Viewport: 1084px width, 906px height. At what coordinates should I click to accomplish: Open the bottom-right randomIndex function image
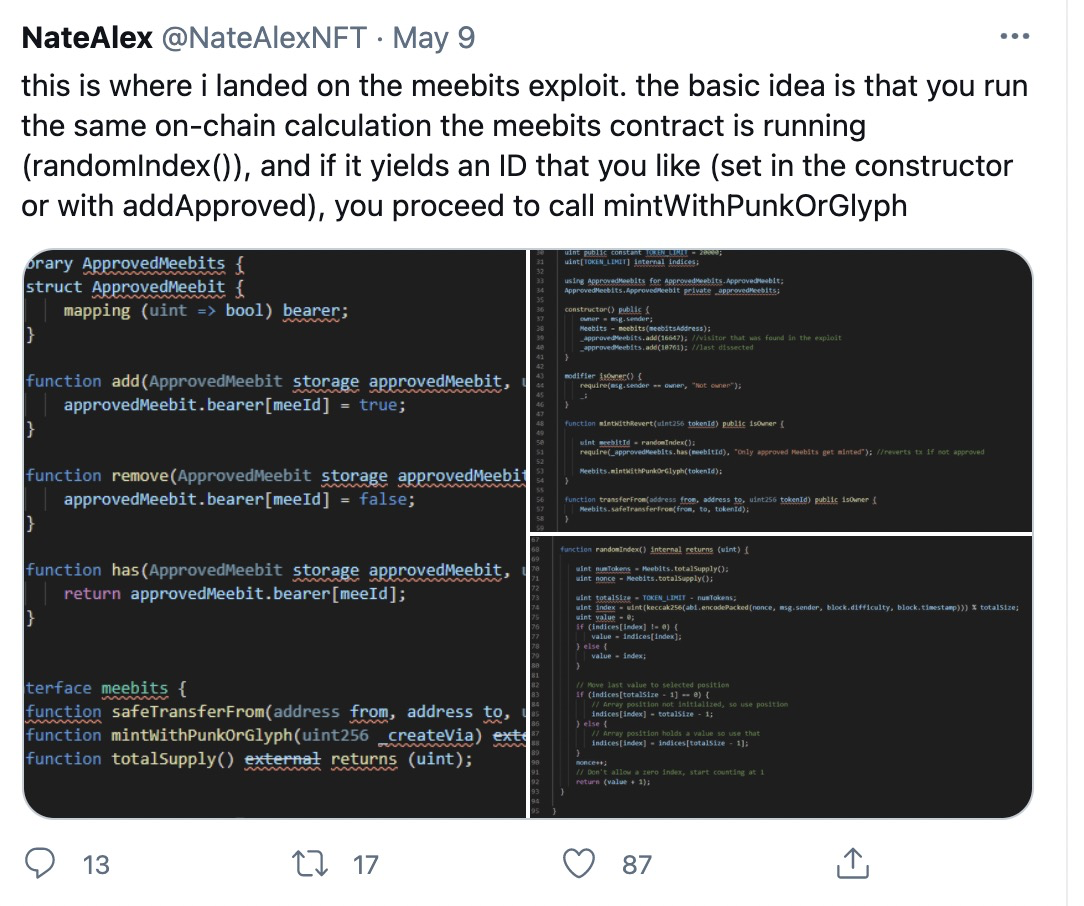coord(781,676)
